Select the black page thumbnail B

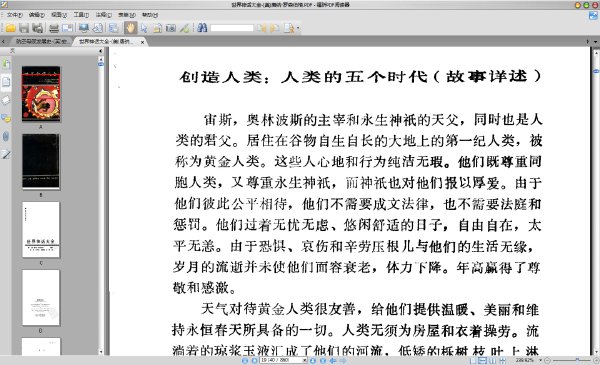41,161
